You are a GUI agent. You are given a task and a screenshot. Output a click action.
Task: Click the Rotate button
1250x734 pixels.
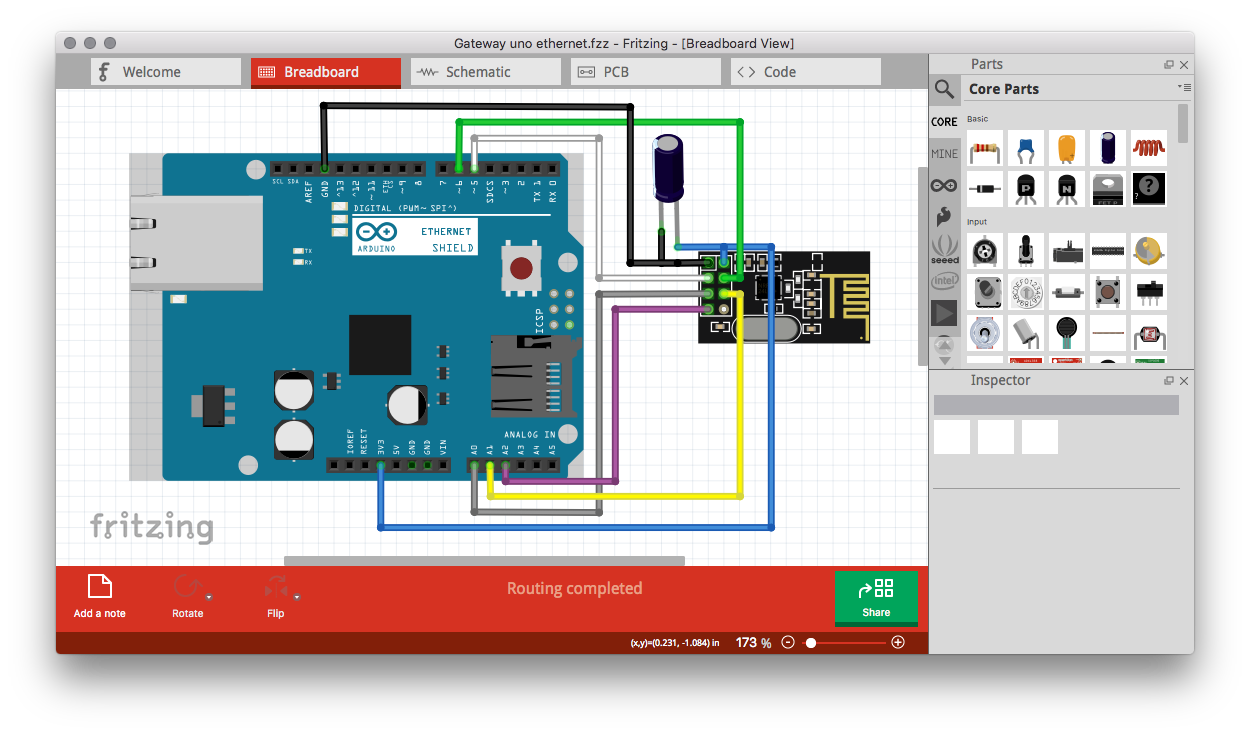(x=187, y=597)
